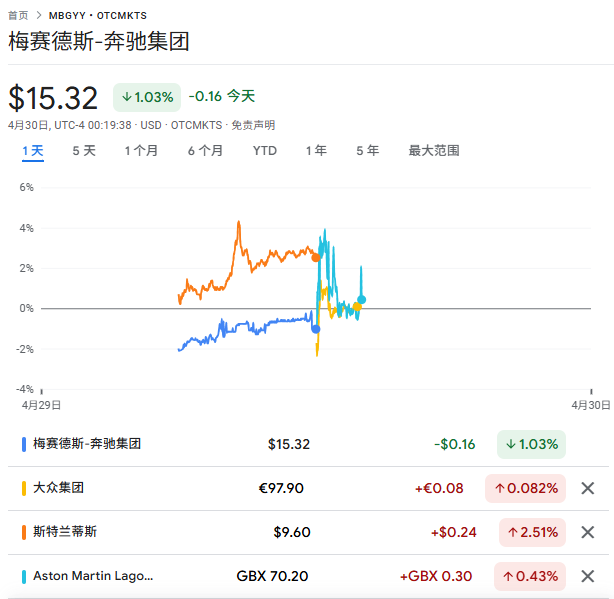Screen dimensions: 614x599
Task: Select the 5 天 range tab
Action: [84, 151]
